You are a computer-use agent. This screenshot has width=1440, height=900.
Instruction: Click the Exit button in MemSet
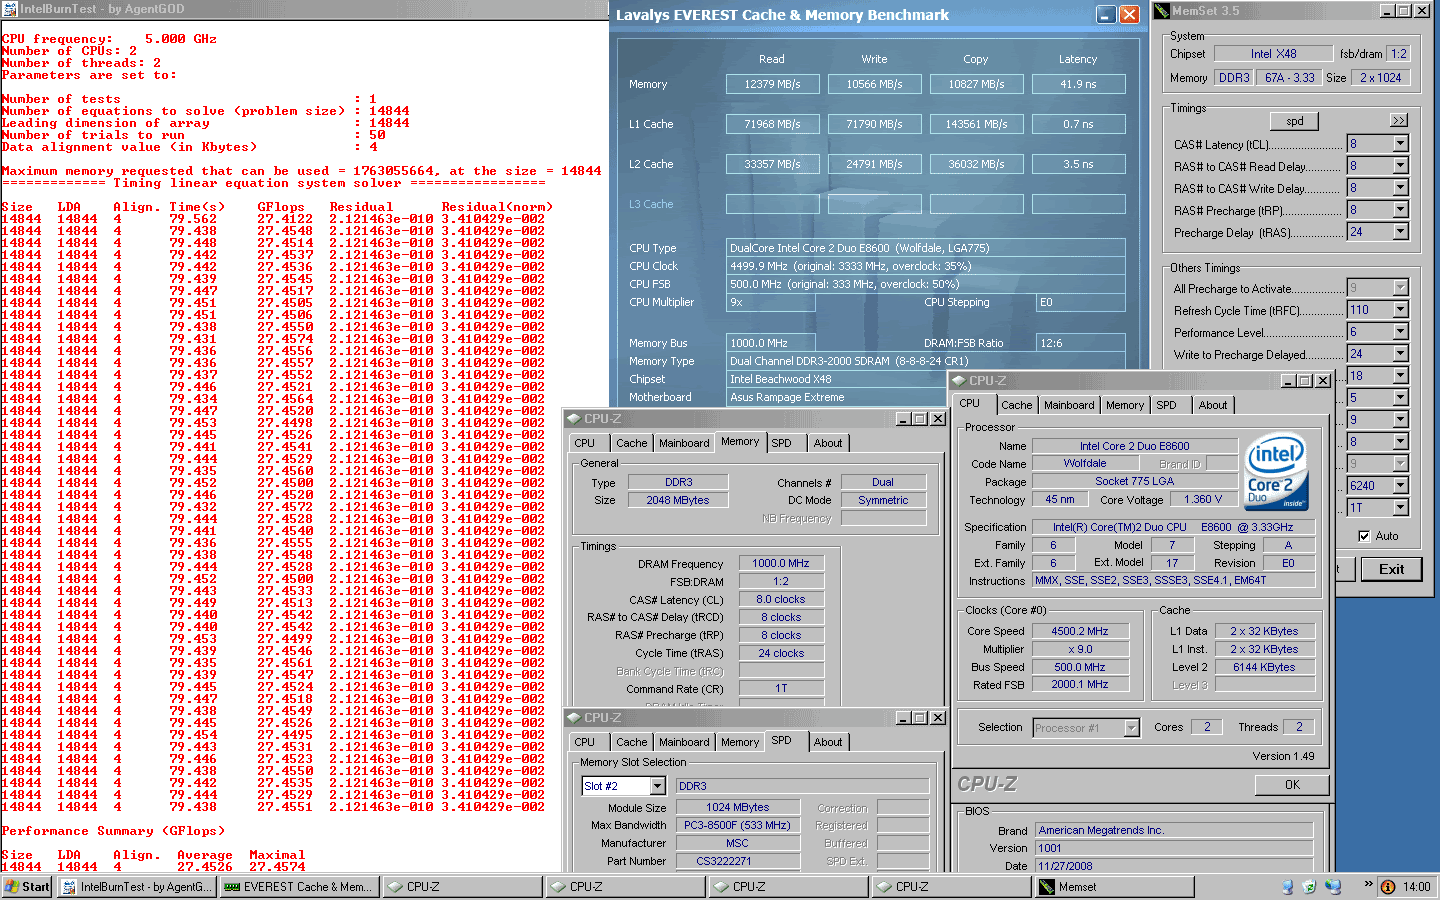[1391, 569]
